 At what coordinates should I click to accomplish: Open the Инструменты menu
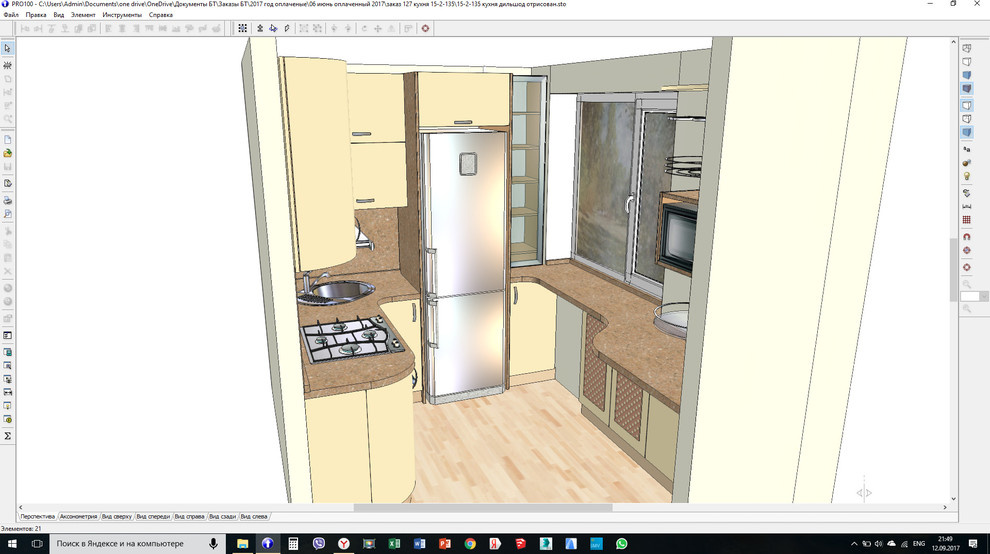(122, 15)
